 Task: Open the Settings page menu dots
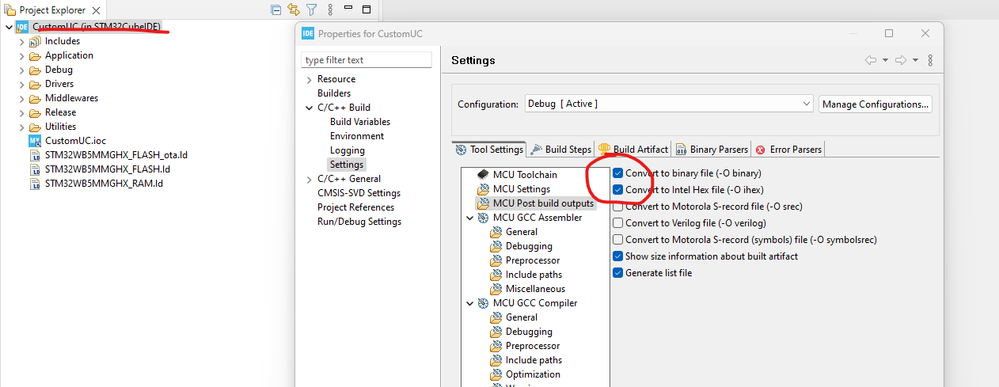click(x=930, y=60)
